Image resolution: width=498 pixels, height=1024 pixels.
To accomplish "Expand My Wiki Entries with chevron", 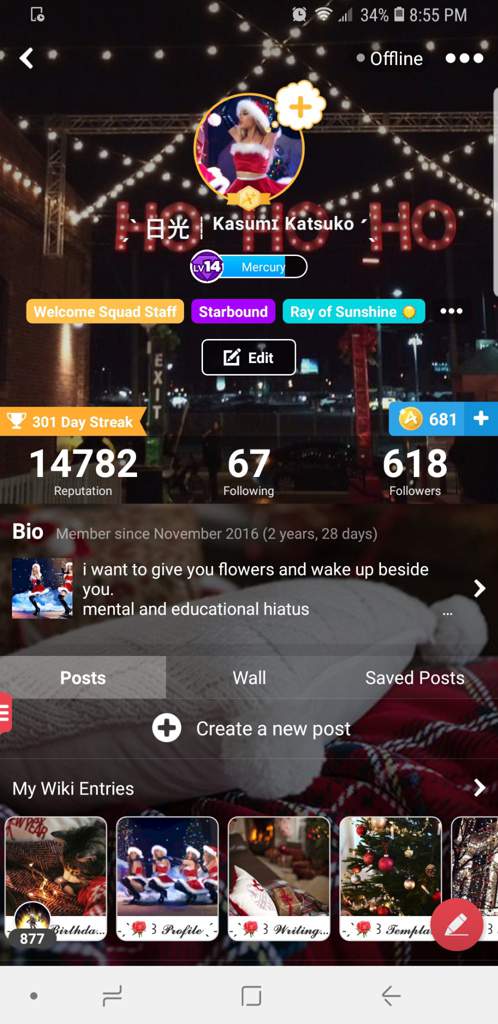I will click(479, 788).
